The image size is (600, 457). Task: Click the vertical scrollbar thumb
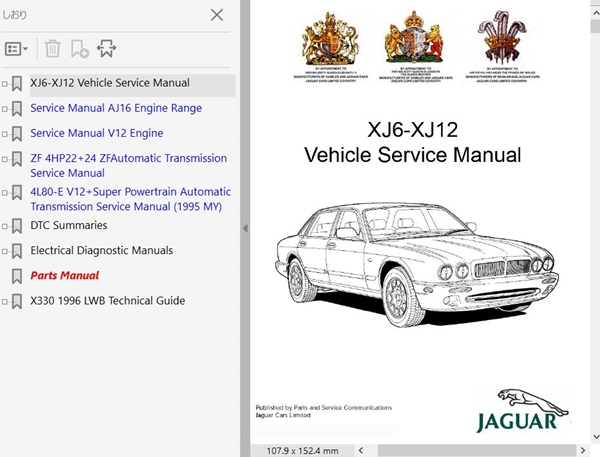595,27
